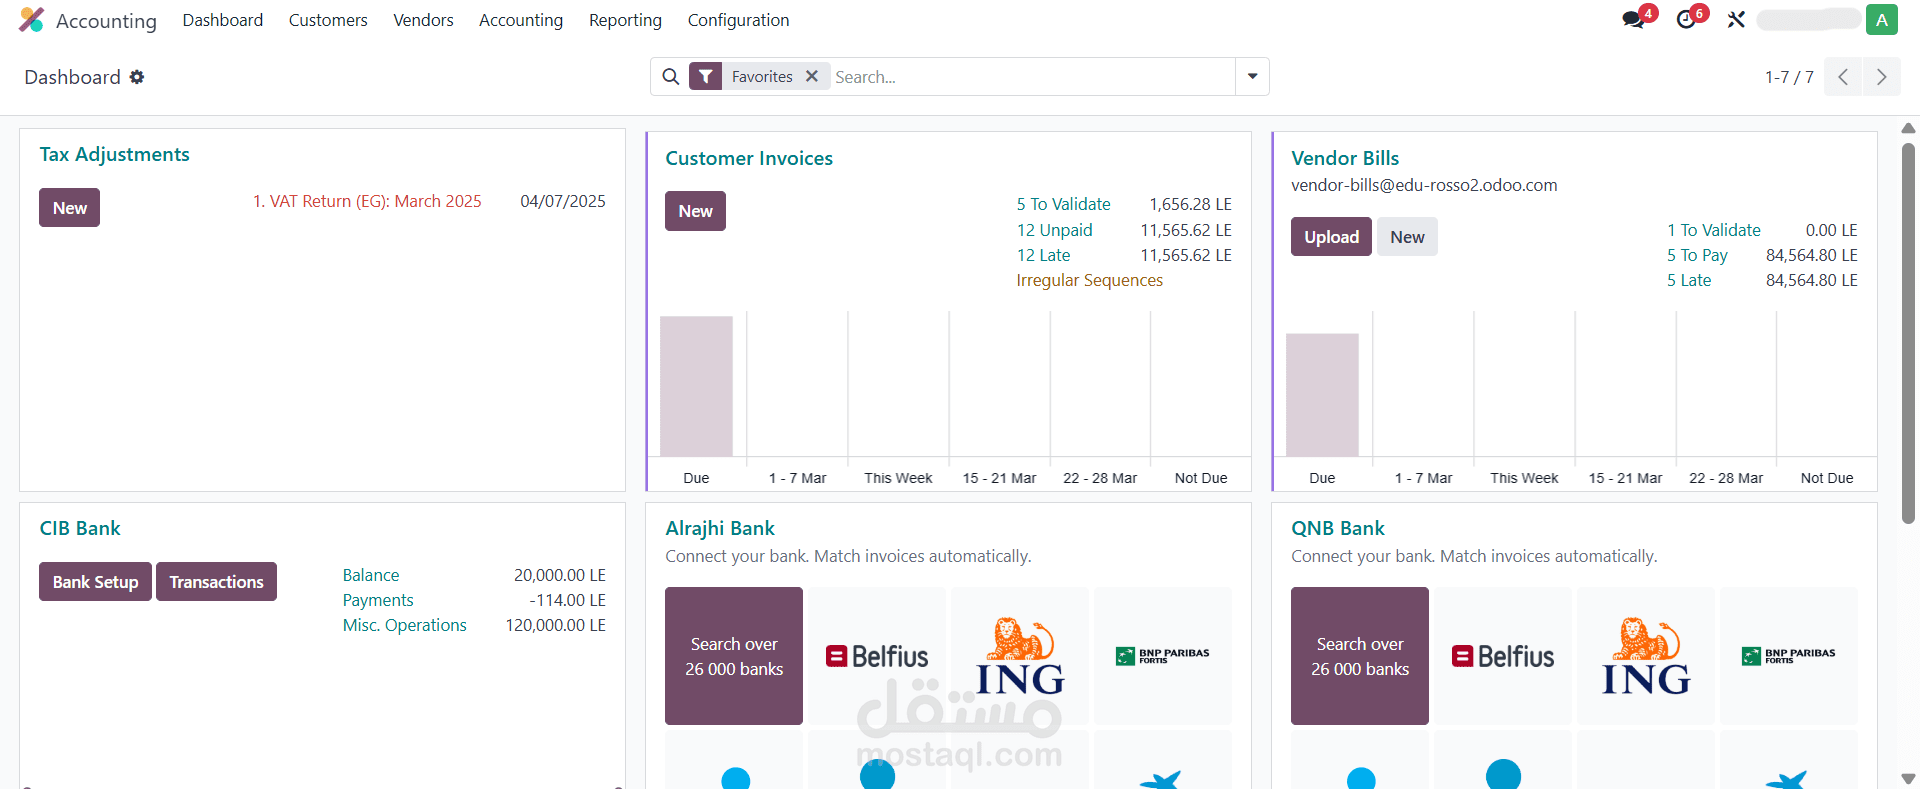Open the Accounting menu item
This screenshot has width=1920, height=789.
pyautogui.click(x=521, y=20)
